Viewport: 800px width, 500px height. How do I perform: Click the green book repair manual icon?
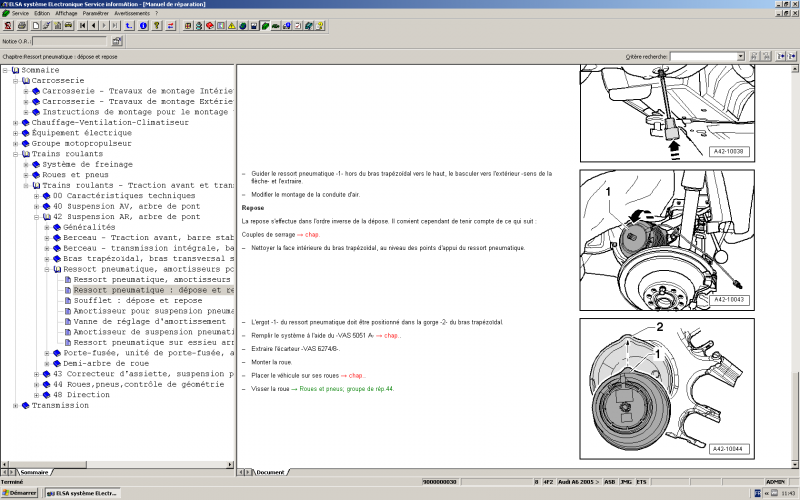pyautogui.click(x=265, y=26)
